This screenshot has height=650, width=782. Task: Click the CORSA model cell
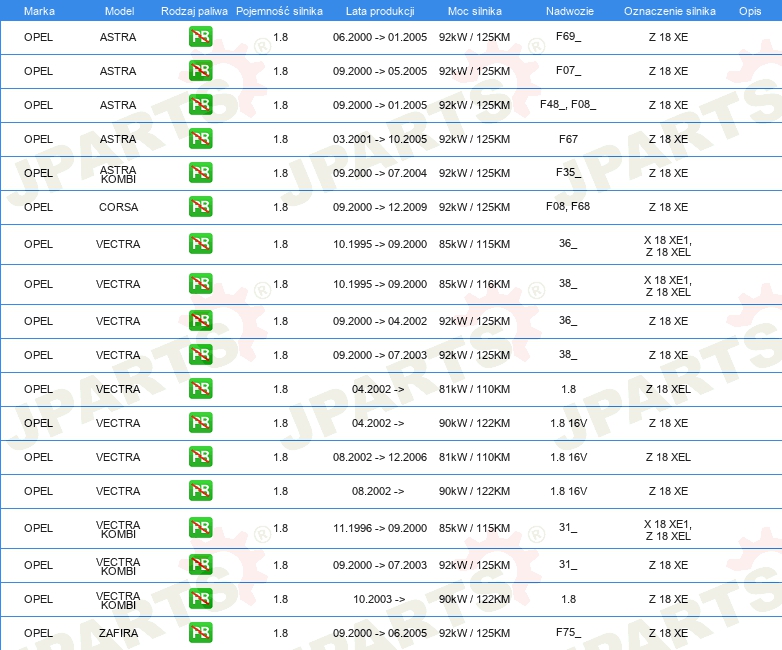click(118, 207)
